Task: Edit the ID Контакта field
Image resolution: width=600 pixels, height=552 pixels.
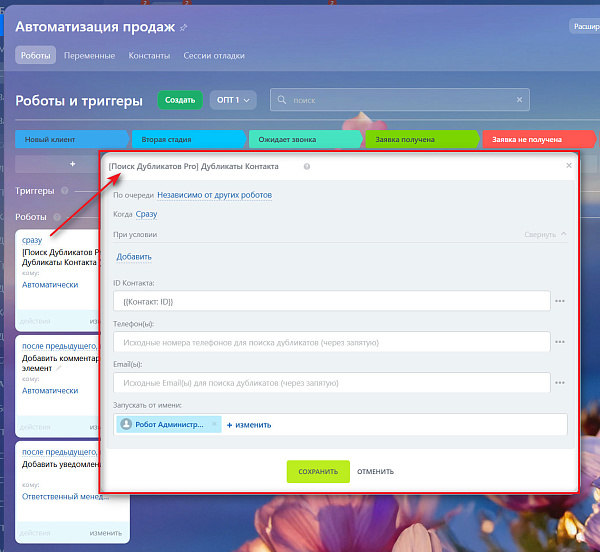Action: click(x=332, y=301)
